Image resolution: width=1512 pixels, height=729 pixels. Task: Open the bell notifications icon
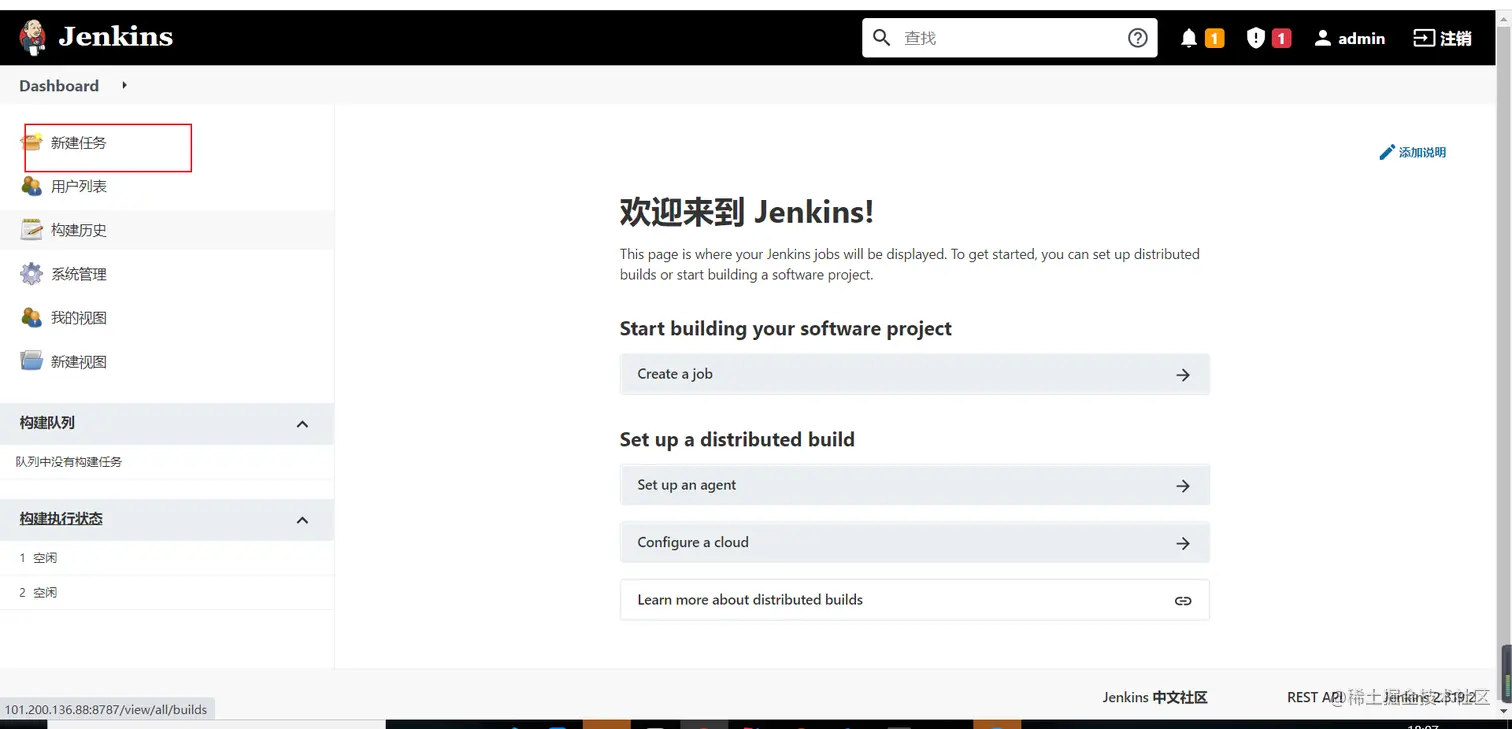1189,38
